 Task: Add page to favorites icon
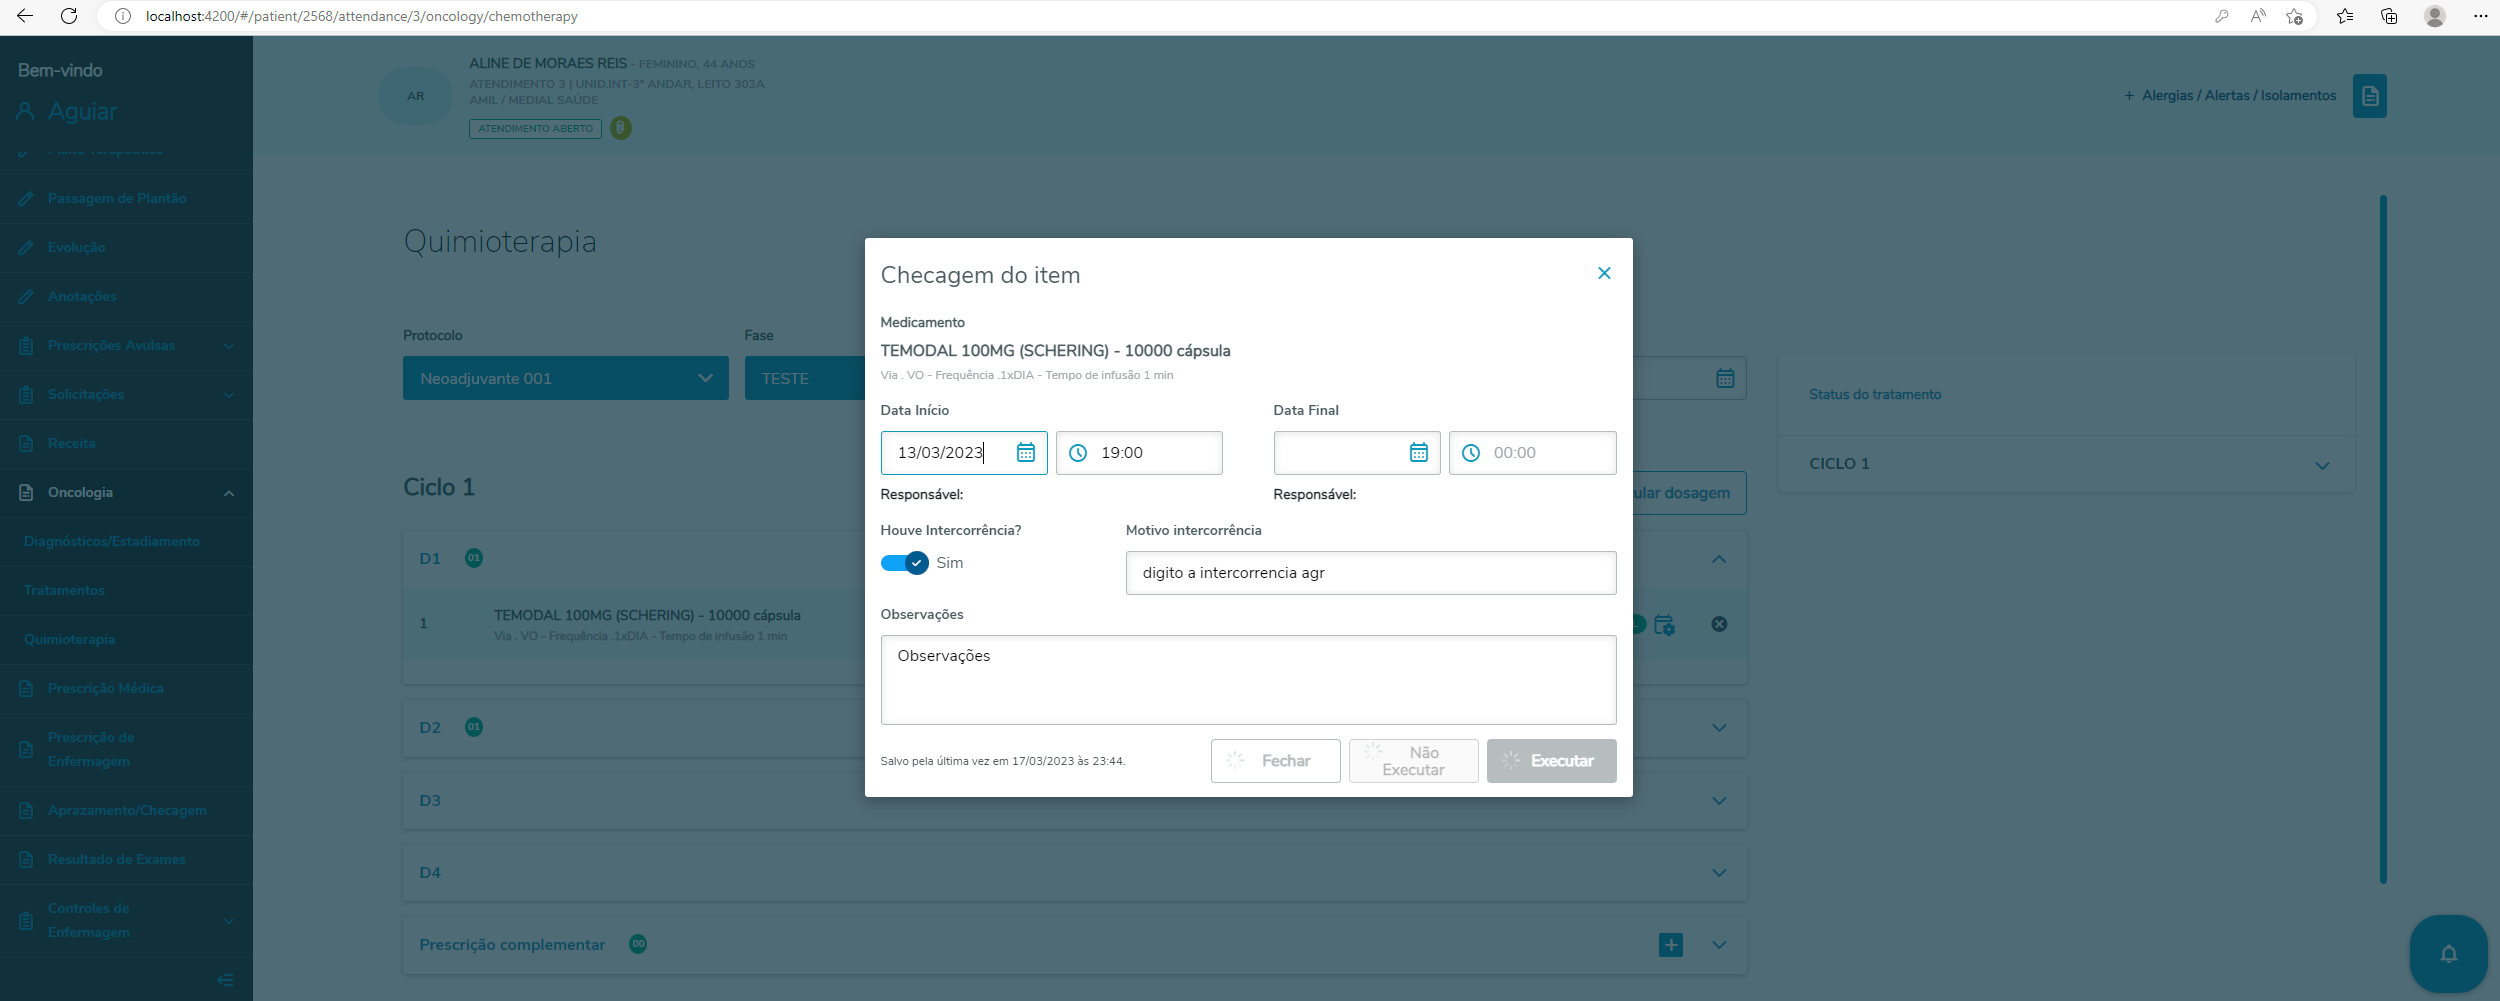click(x=2295, y=16)
